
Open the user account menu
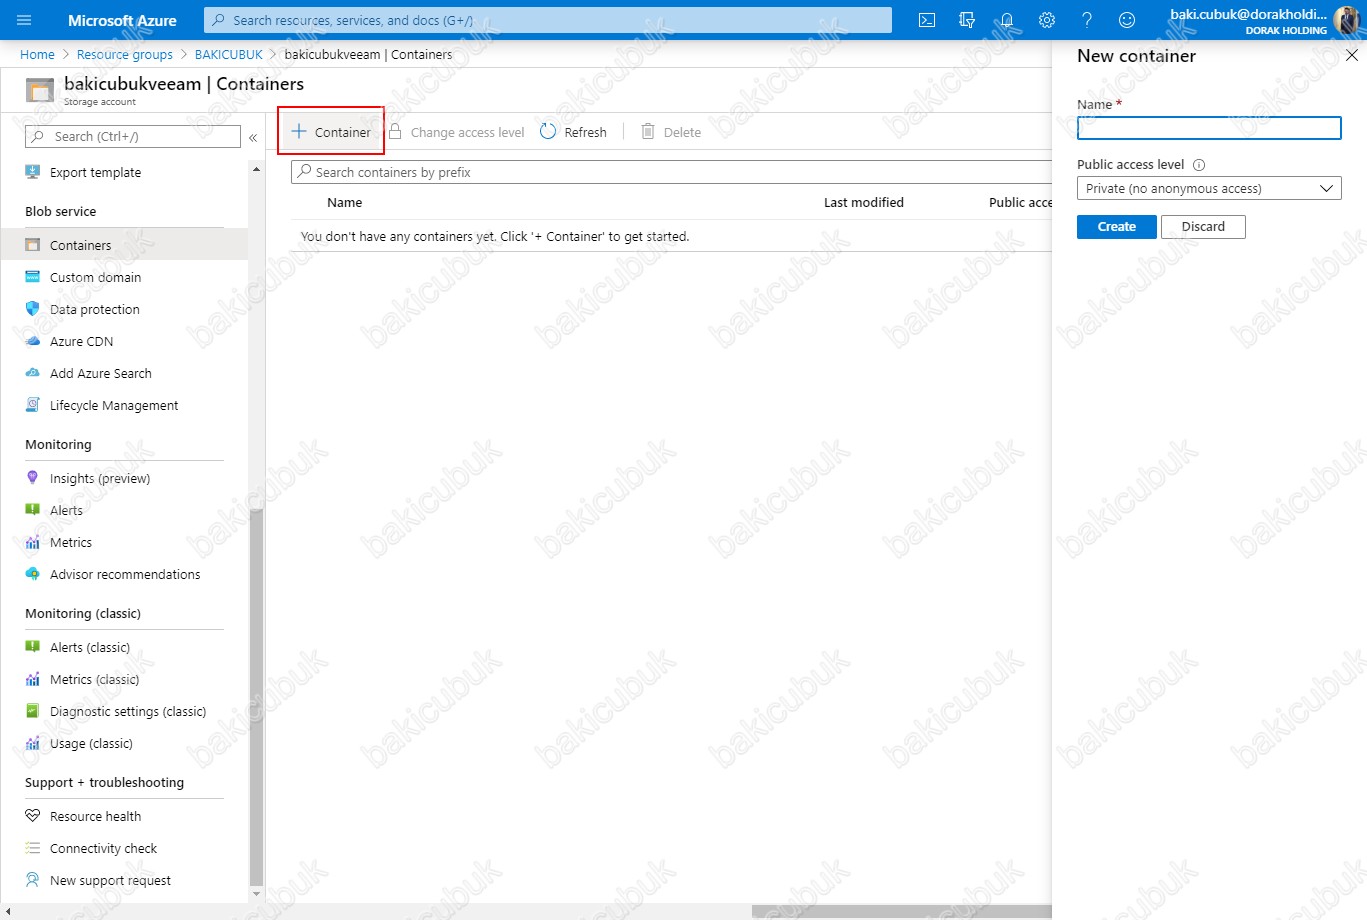[x=1262, y=20]
